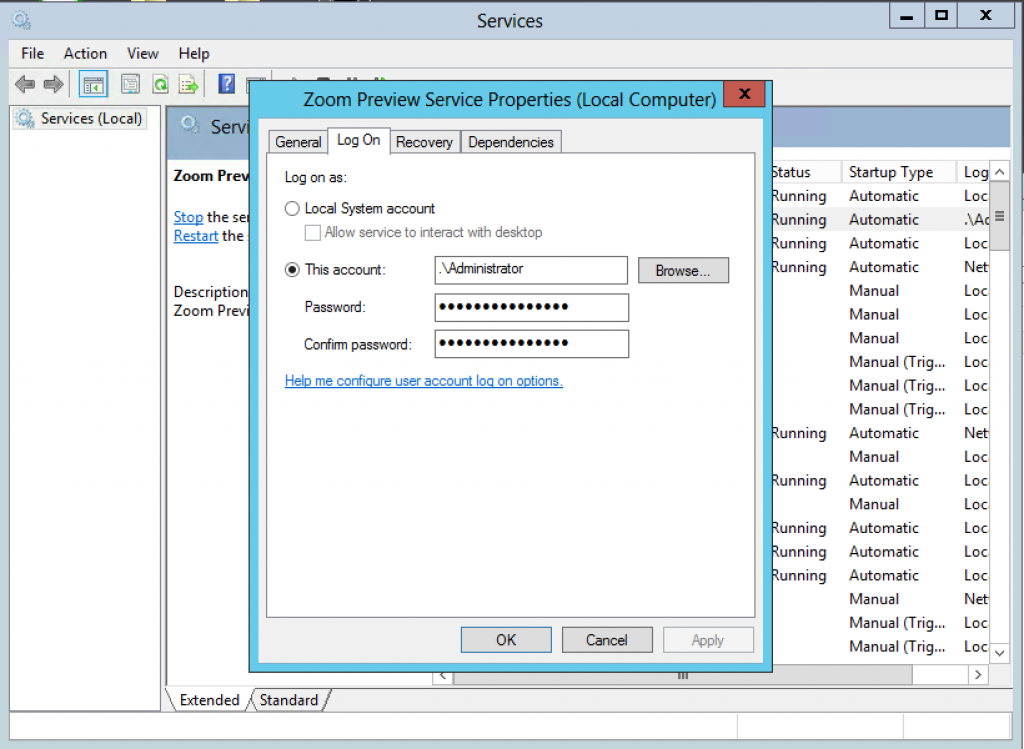Viewport: 1024px width, 749px height.
Task: Select the Local System account option
Action: pyautogui.click(x=292, y=208)
